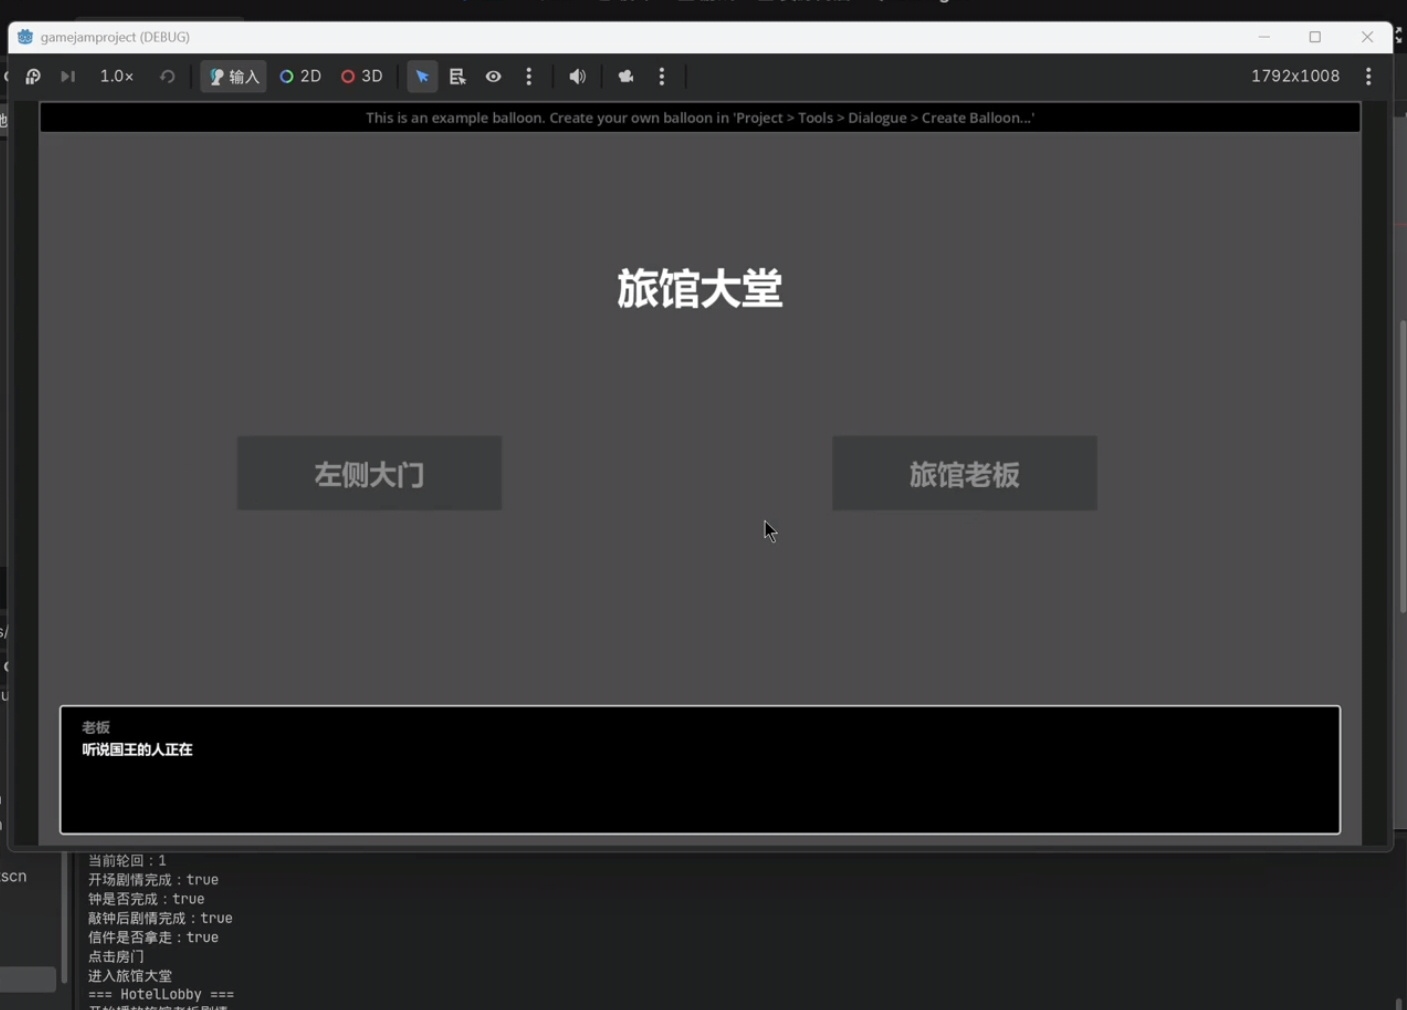
Task: Activate the arrow select mode tool
Action: pyautogui.click(x=422, y=76)
